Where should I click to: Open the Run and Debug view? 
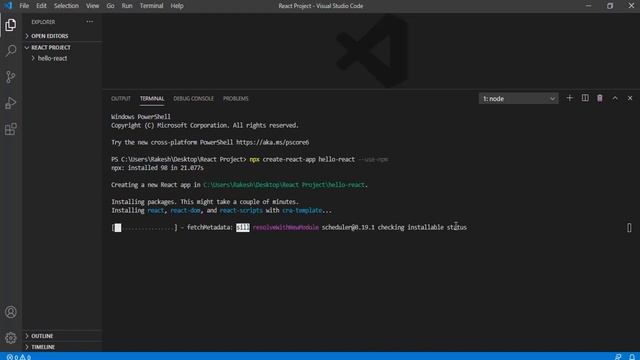[x=11, y=103]
